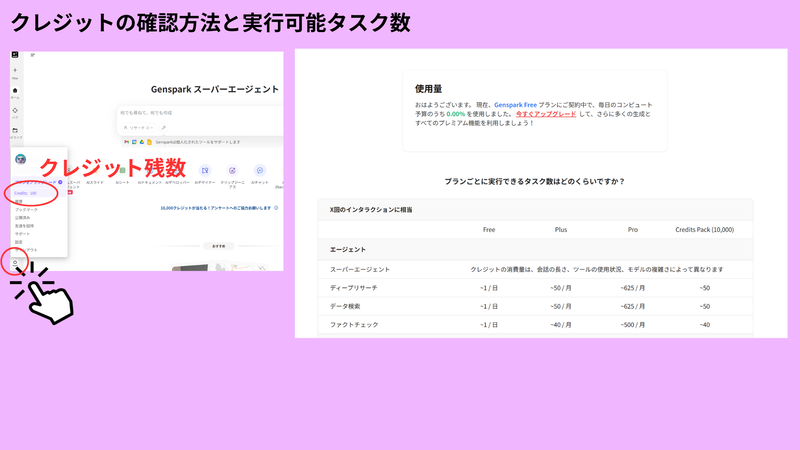Click the Gmail icon under the prompt box

tap(127, 142)
